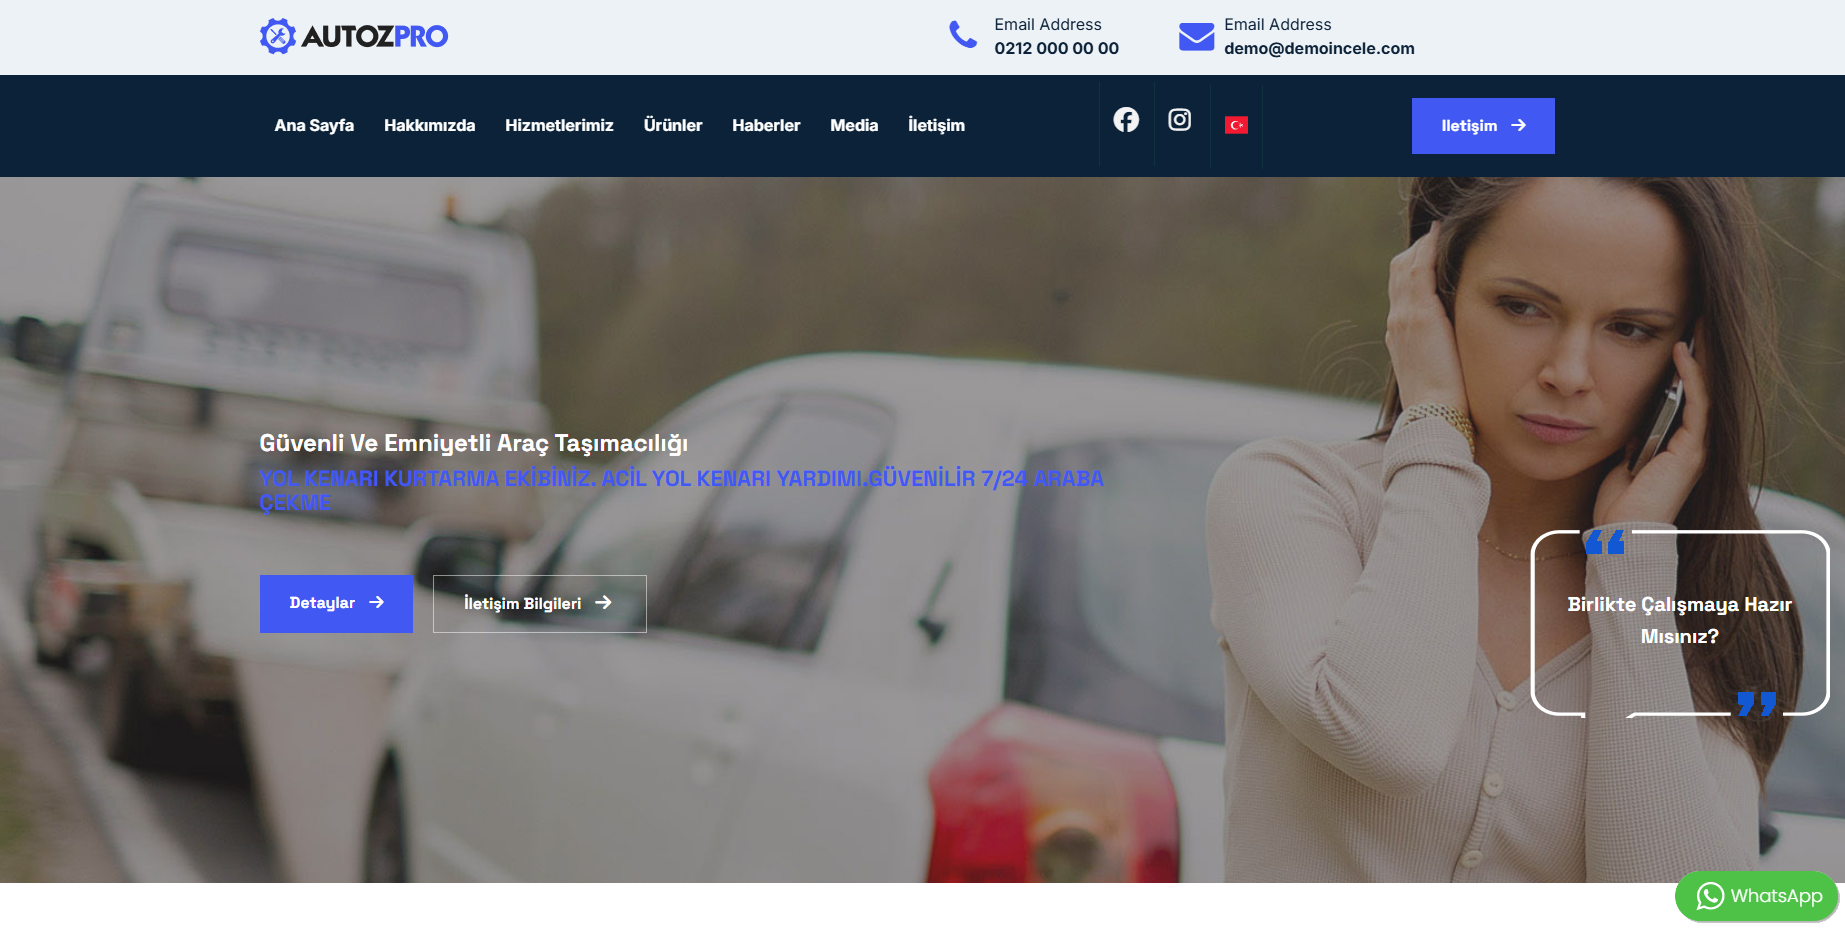Open WhatsApp chat via green icon
Image resolution: width=1845 pixels, height=934 pixels.
click(1710, 897)
